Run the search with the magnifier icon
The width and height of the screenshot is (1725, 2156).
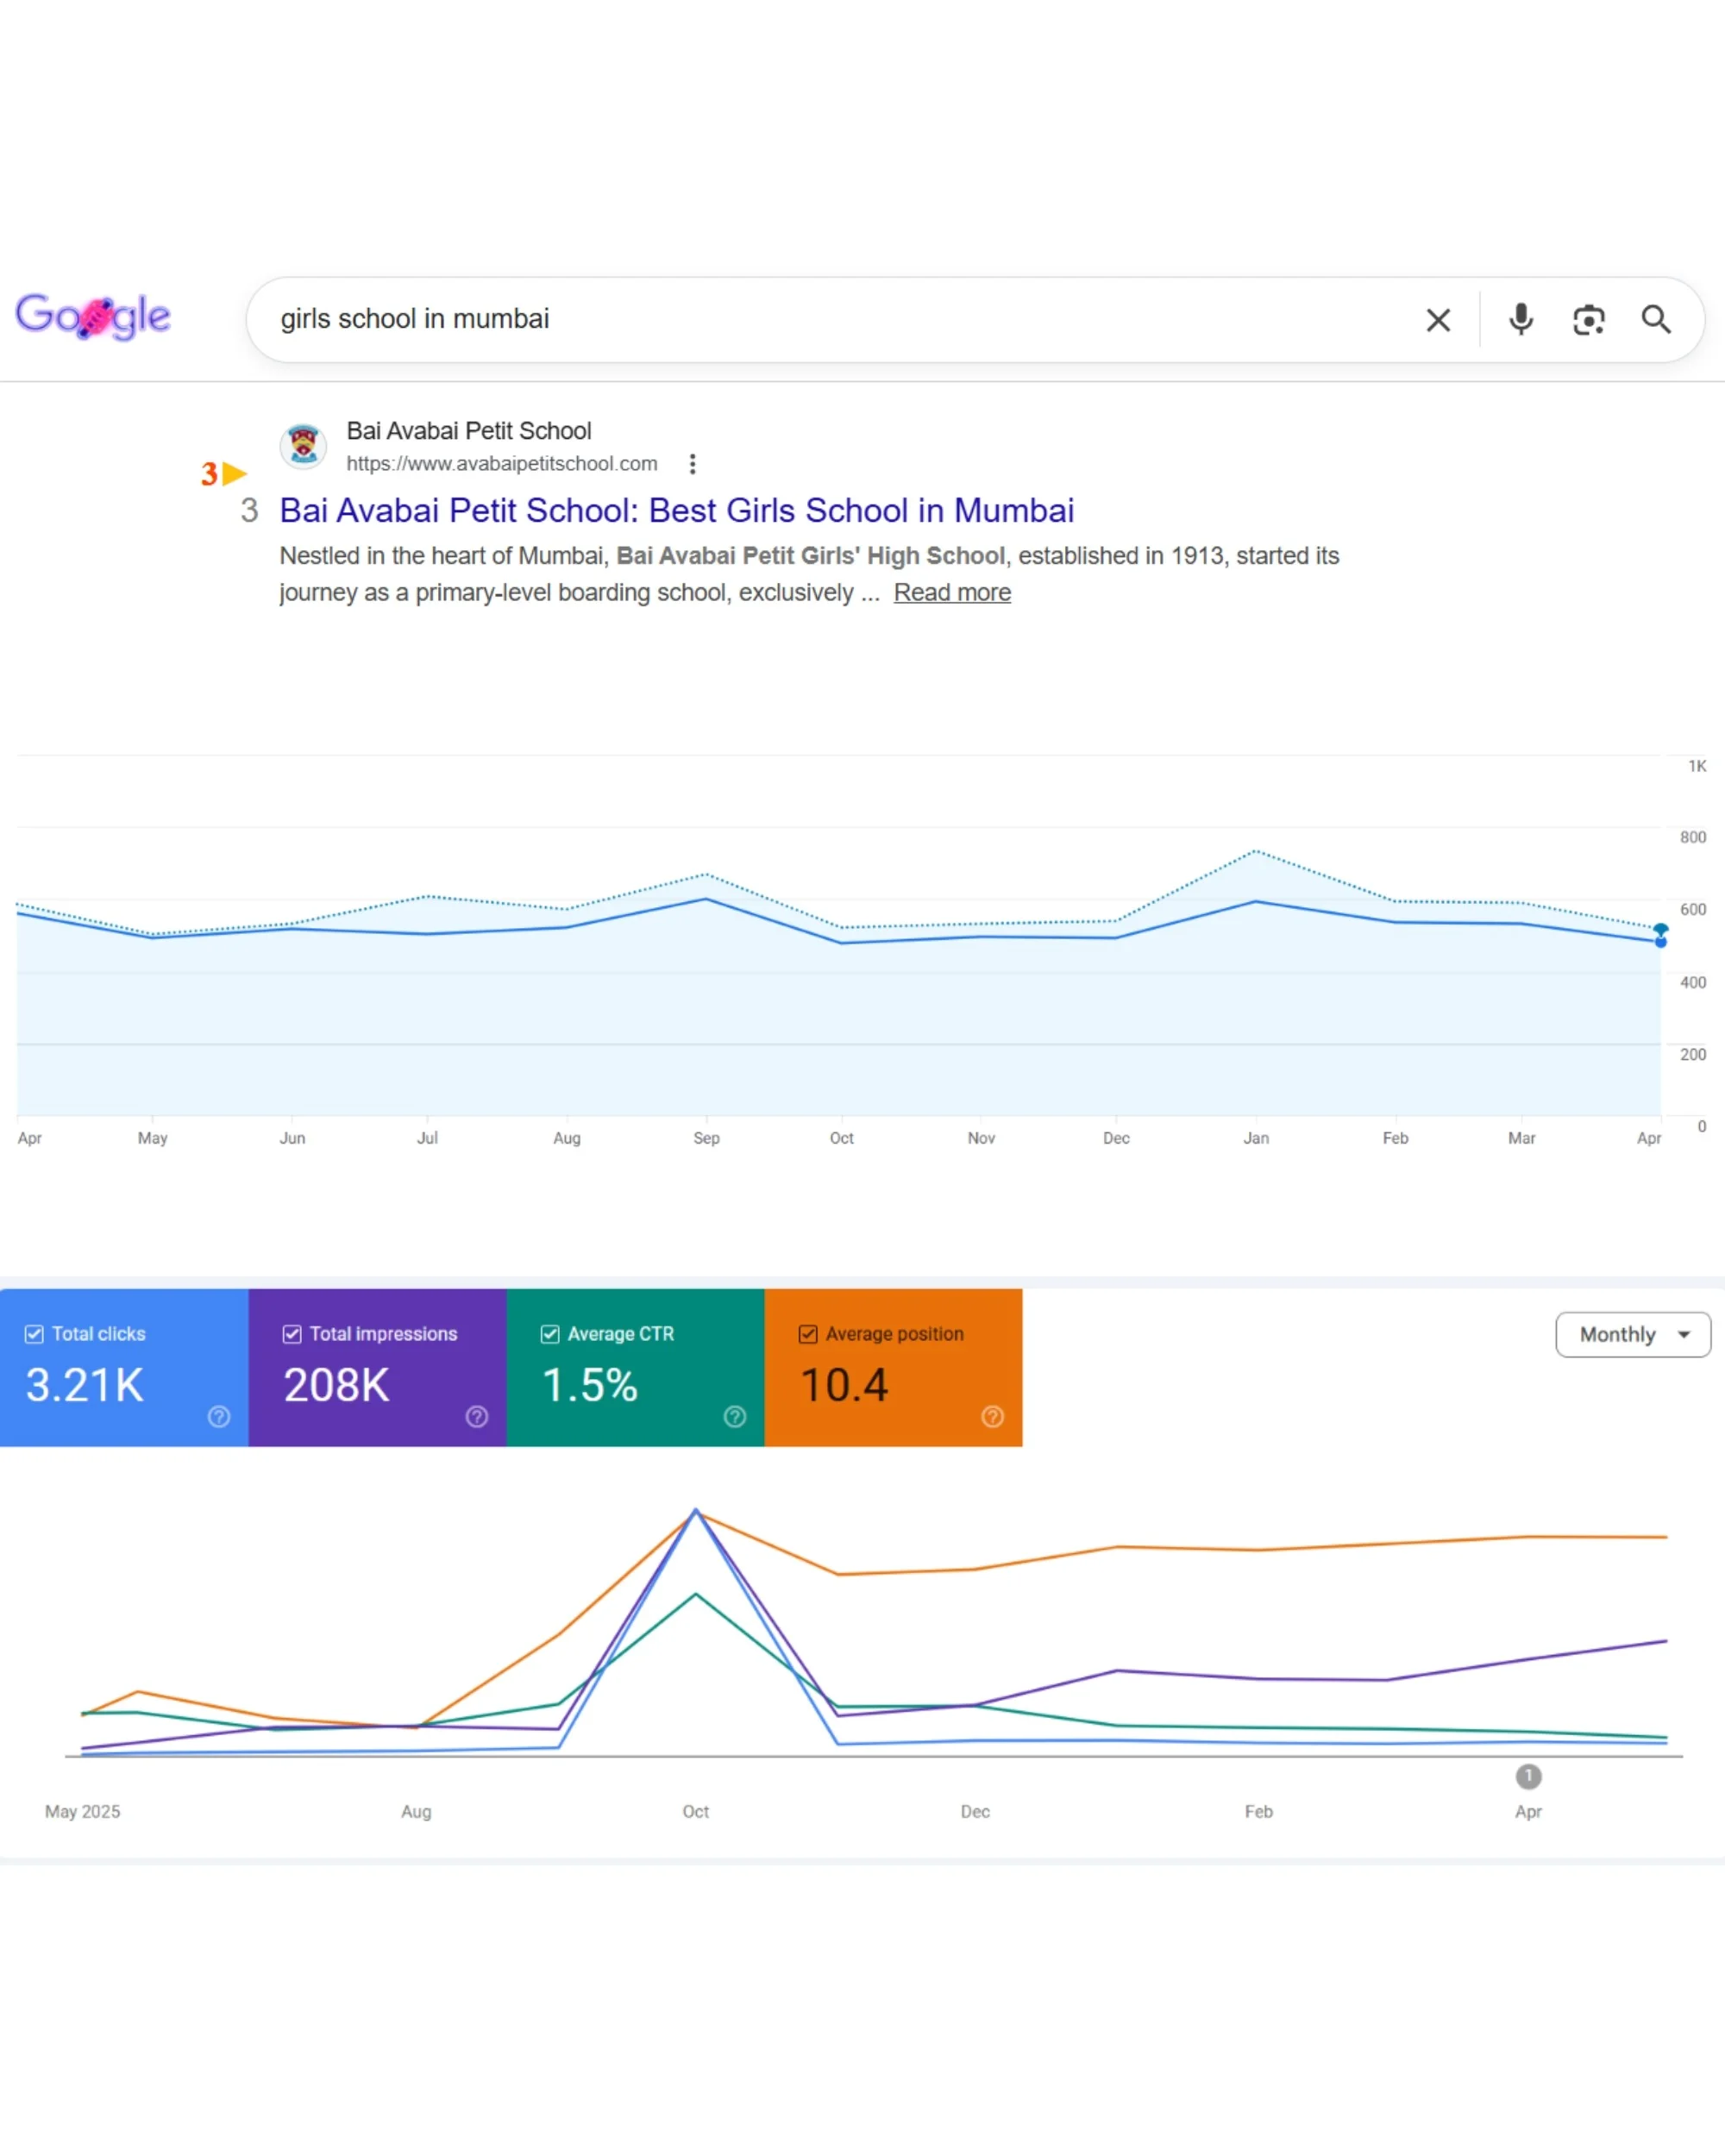click(x=1657, y=320)
